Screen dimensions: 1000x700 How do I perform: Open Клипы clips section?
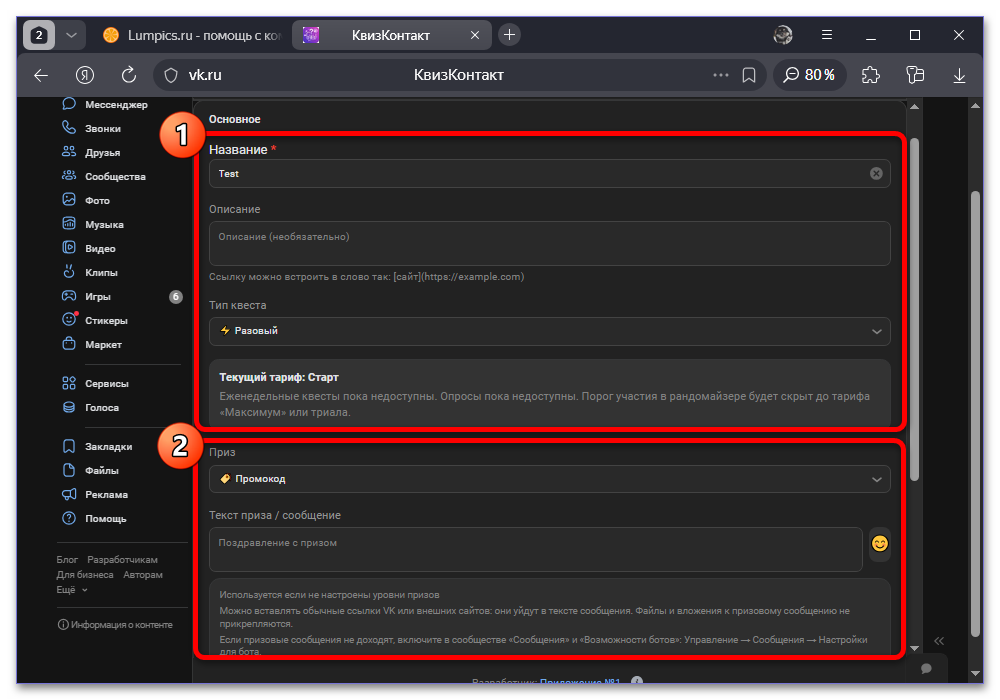pyautogui.click(x=90, y=272)
